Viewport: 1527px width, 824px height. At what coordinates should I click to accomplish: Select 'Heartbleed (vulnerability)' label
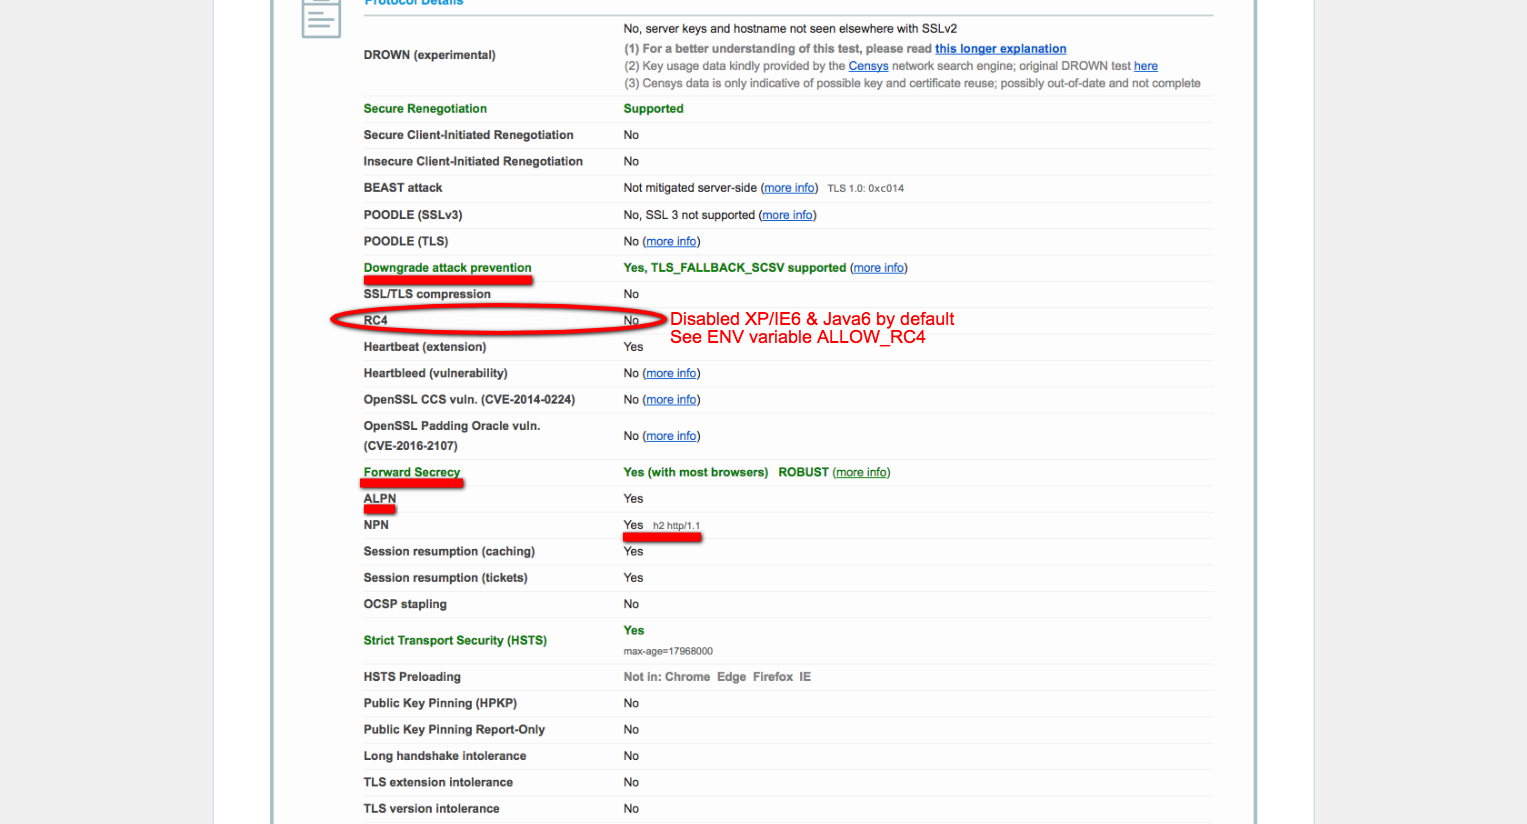point(435,373)
